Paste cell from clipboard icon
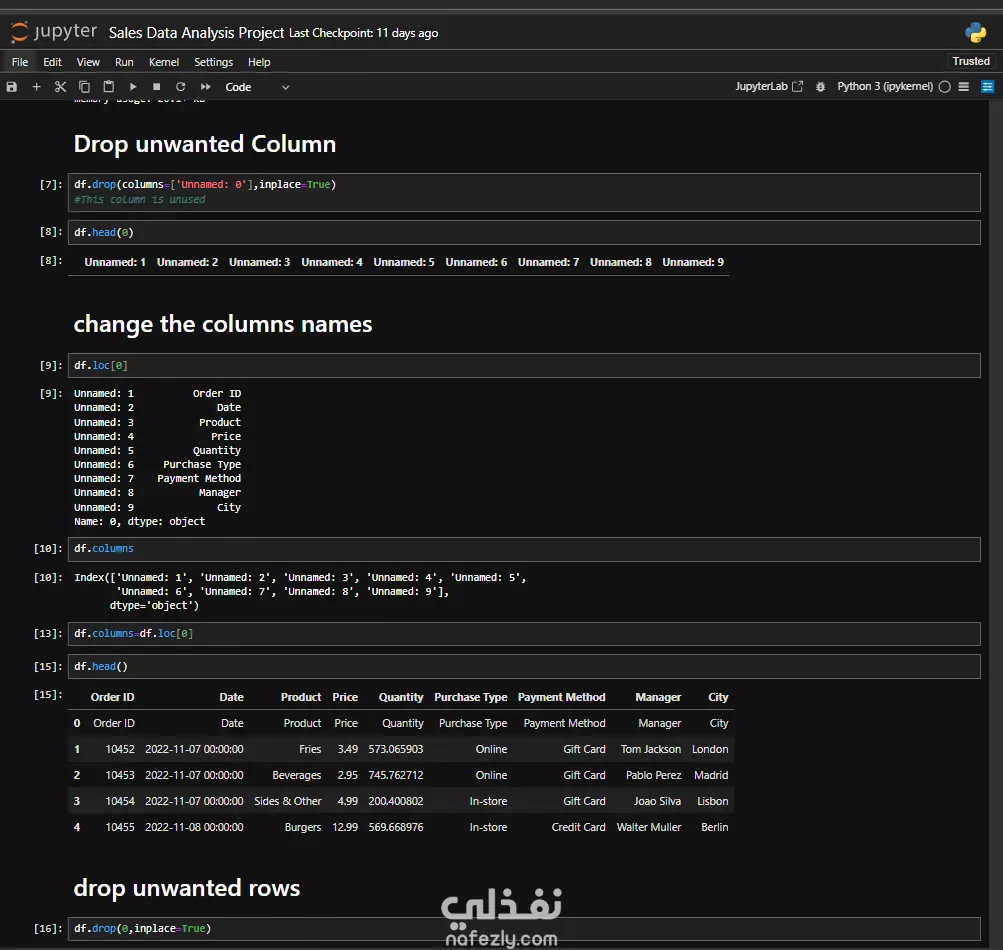The height and width of the screenshot is (950, 1003). tap(109, 87)
